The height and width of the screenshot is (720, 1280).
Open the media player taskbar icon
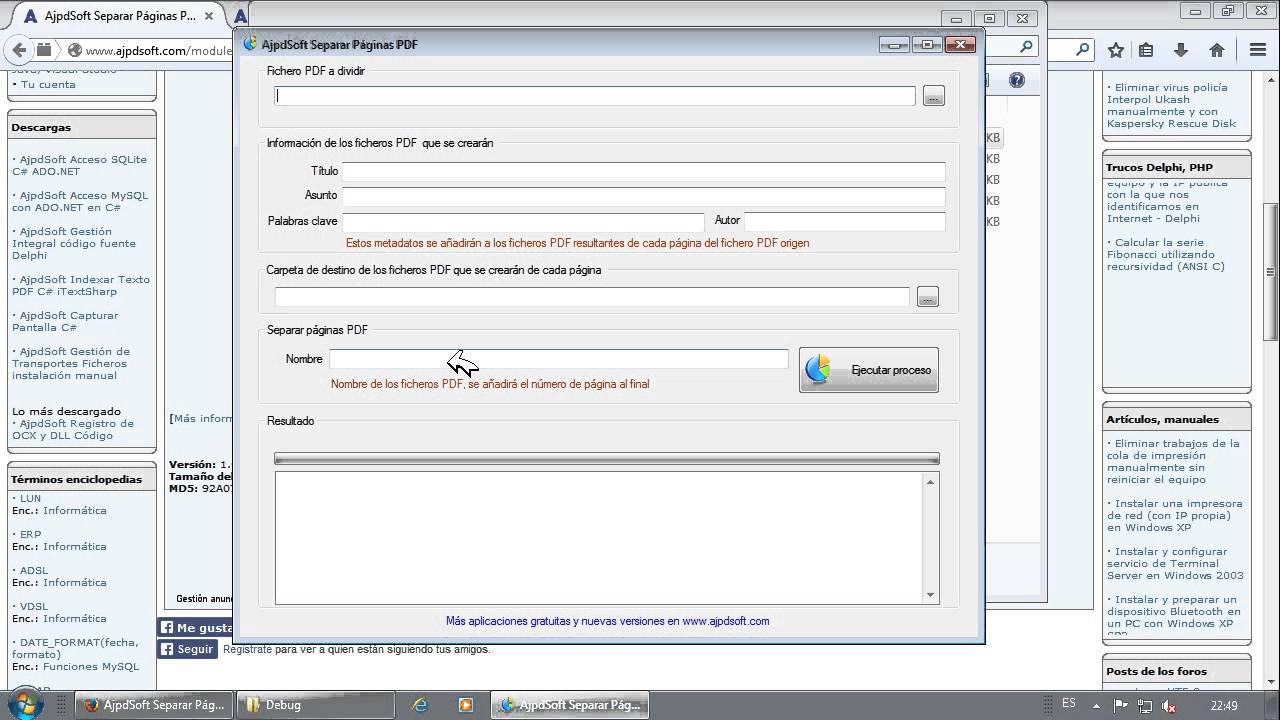(465, 705)
